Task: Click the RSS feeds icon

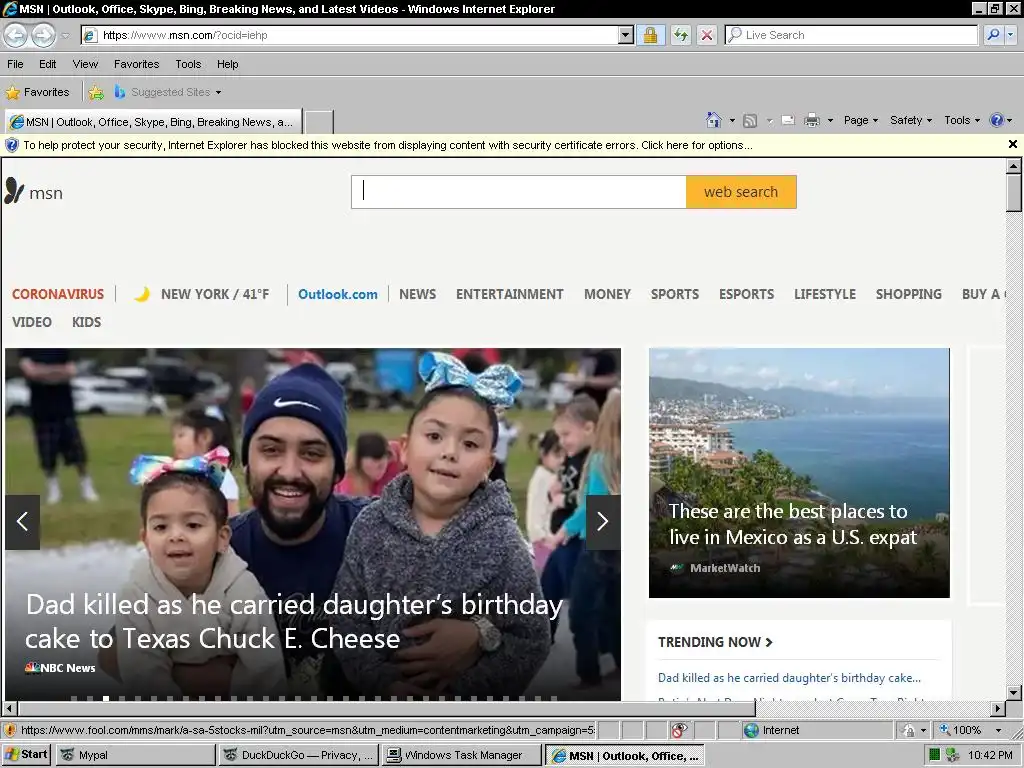Action: (750, 120)
